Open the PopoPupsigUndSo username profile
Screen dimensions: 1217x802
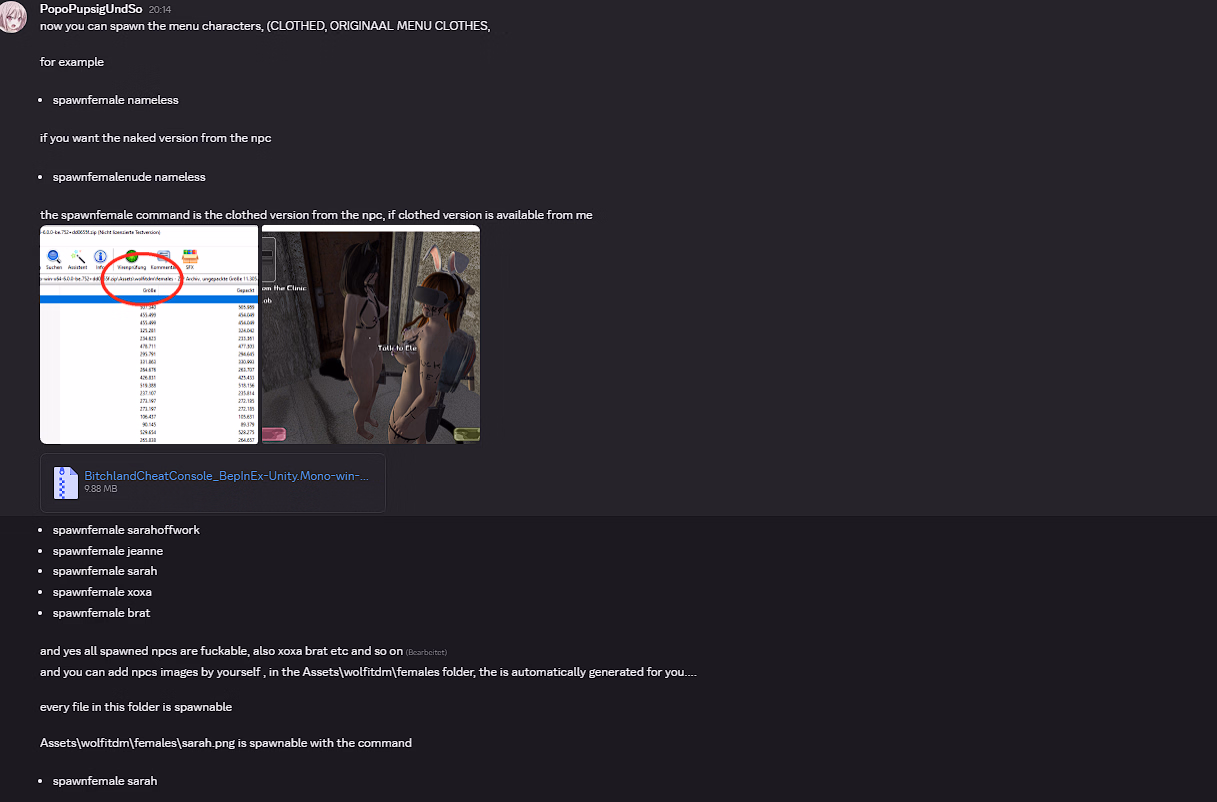click(x=91, y=9)
